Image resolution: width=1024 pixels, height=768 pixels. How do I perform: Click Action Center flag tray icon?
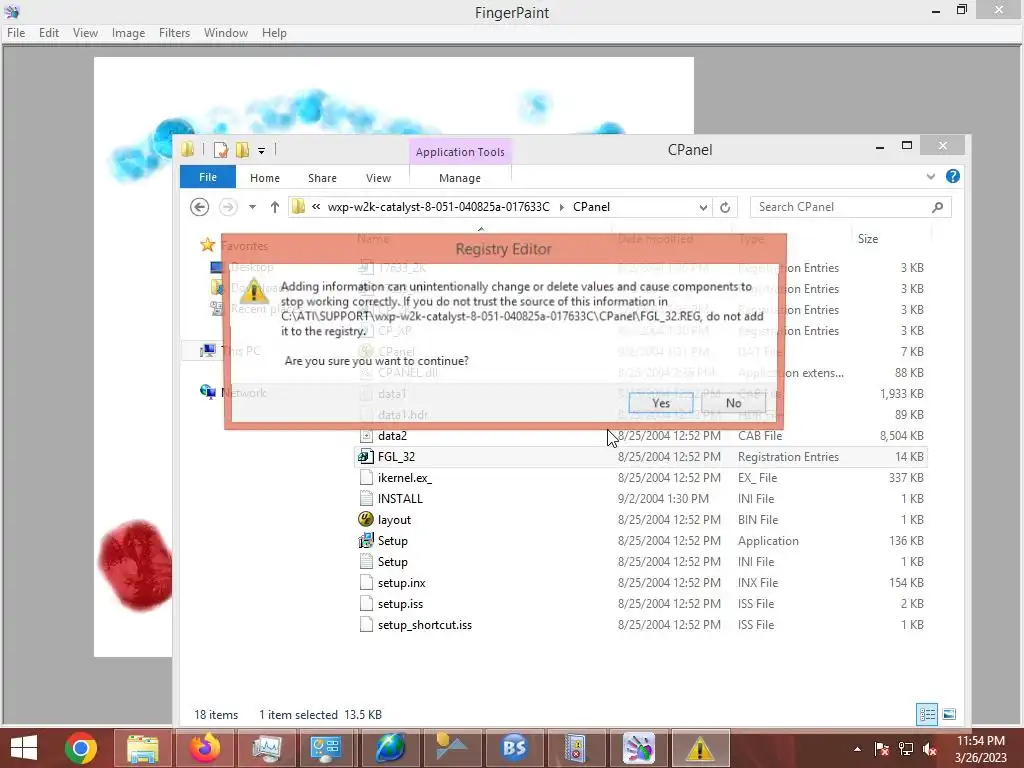[x=882, y=749]
